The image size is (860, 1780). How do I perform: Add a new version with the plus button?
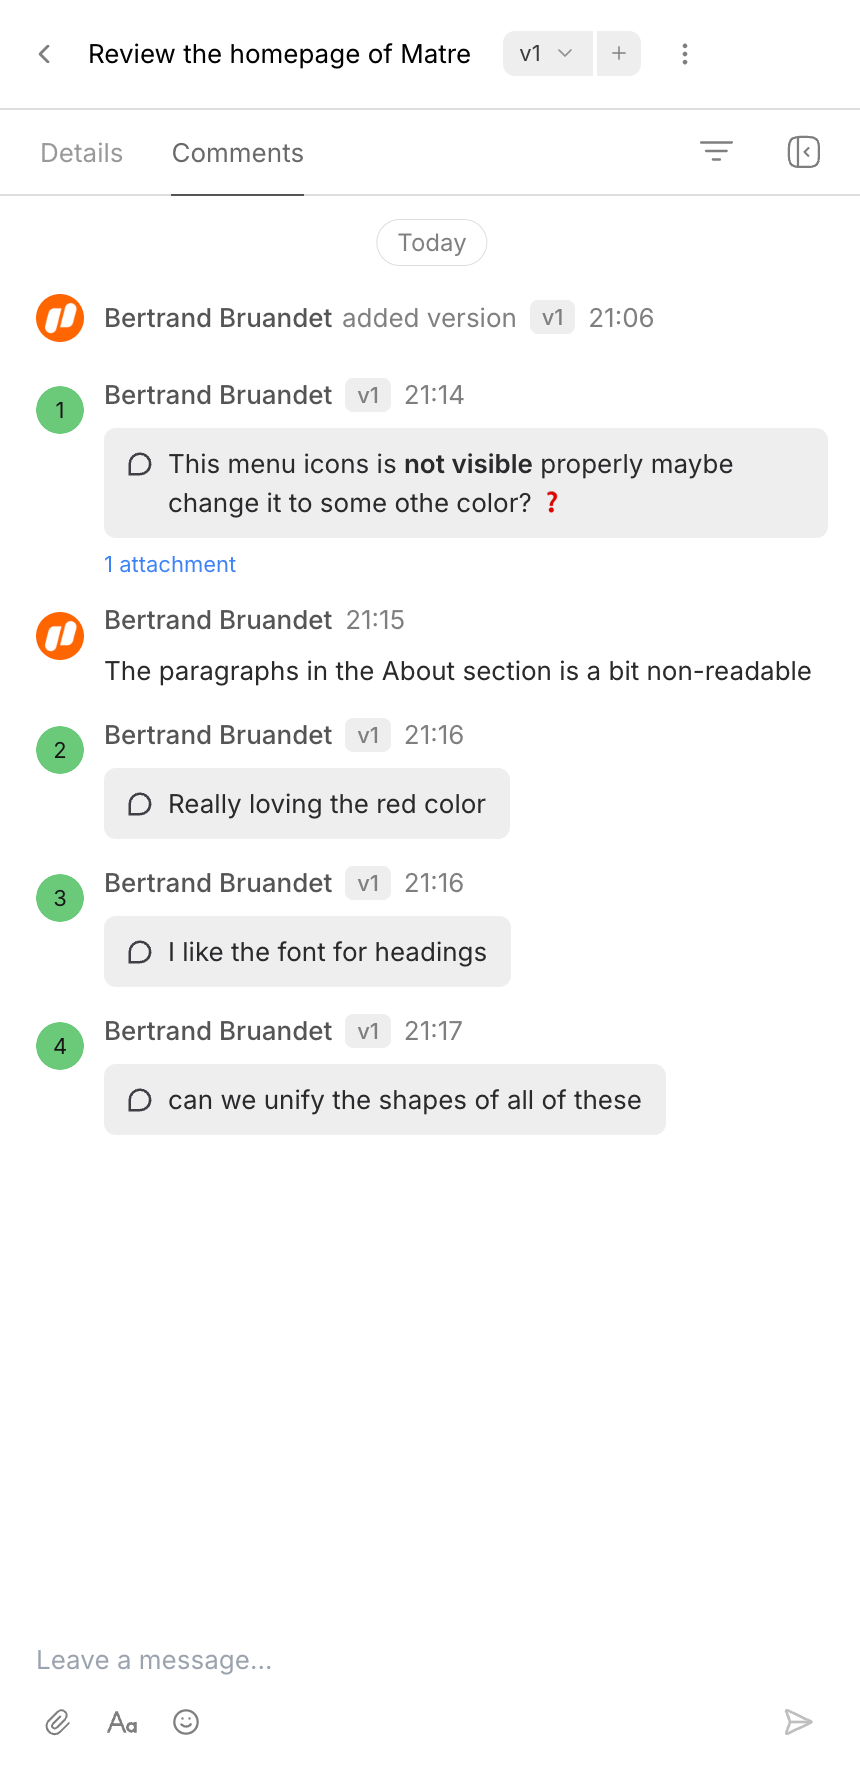[618, 54]
